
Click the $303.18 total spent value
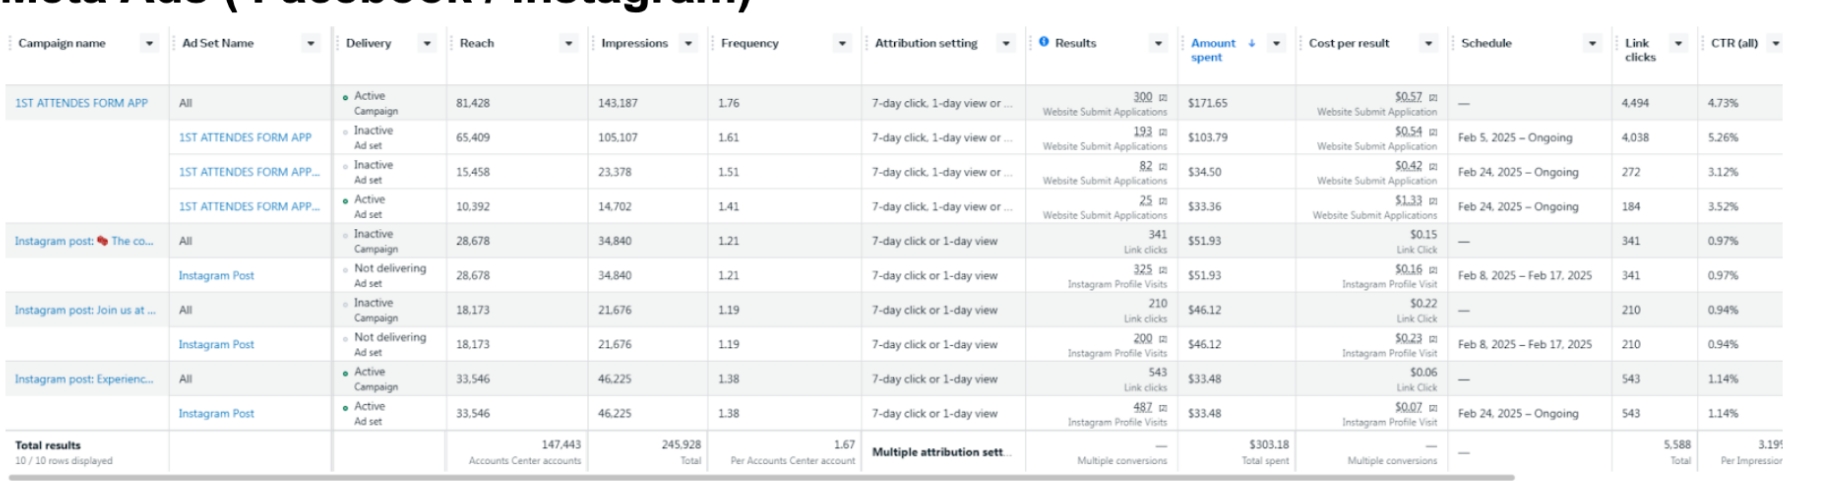(x=1269, y=444)
